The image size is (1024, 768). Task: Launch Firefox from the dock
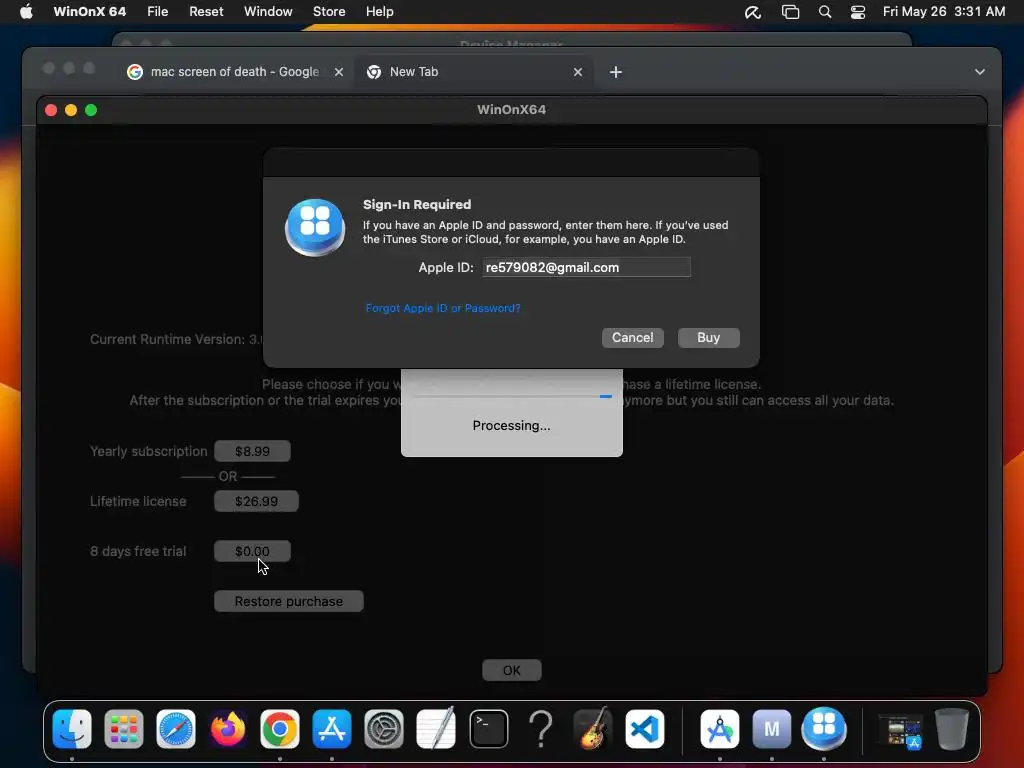tap(227, 728)
